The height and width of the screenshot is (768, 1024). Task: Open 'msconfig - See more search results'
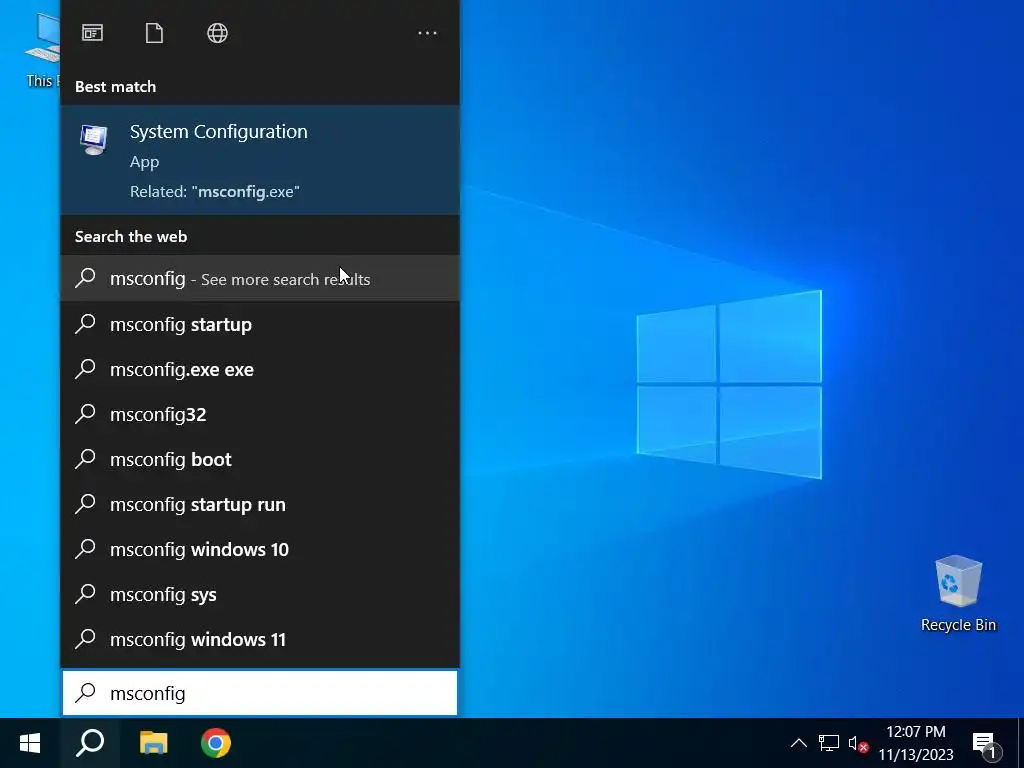pos(260,278)
